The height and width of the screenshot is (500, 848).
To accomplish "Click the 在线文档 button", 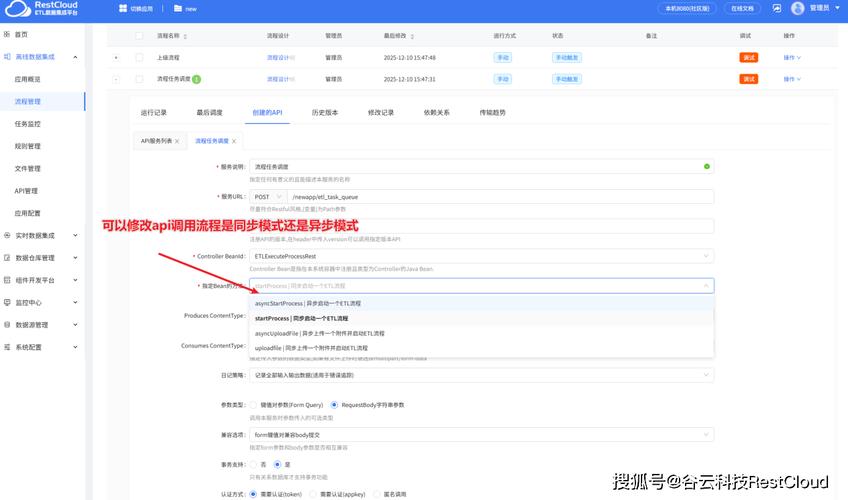I will (x=743, y=8).
